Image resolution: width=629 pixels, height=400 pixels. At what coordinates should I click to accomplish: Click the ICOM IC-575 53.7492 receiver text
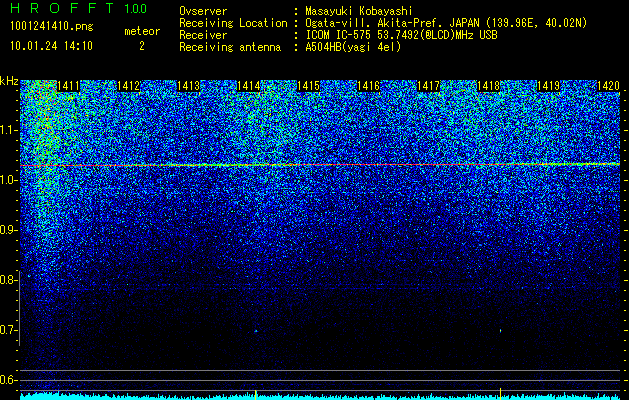(401, 35)
